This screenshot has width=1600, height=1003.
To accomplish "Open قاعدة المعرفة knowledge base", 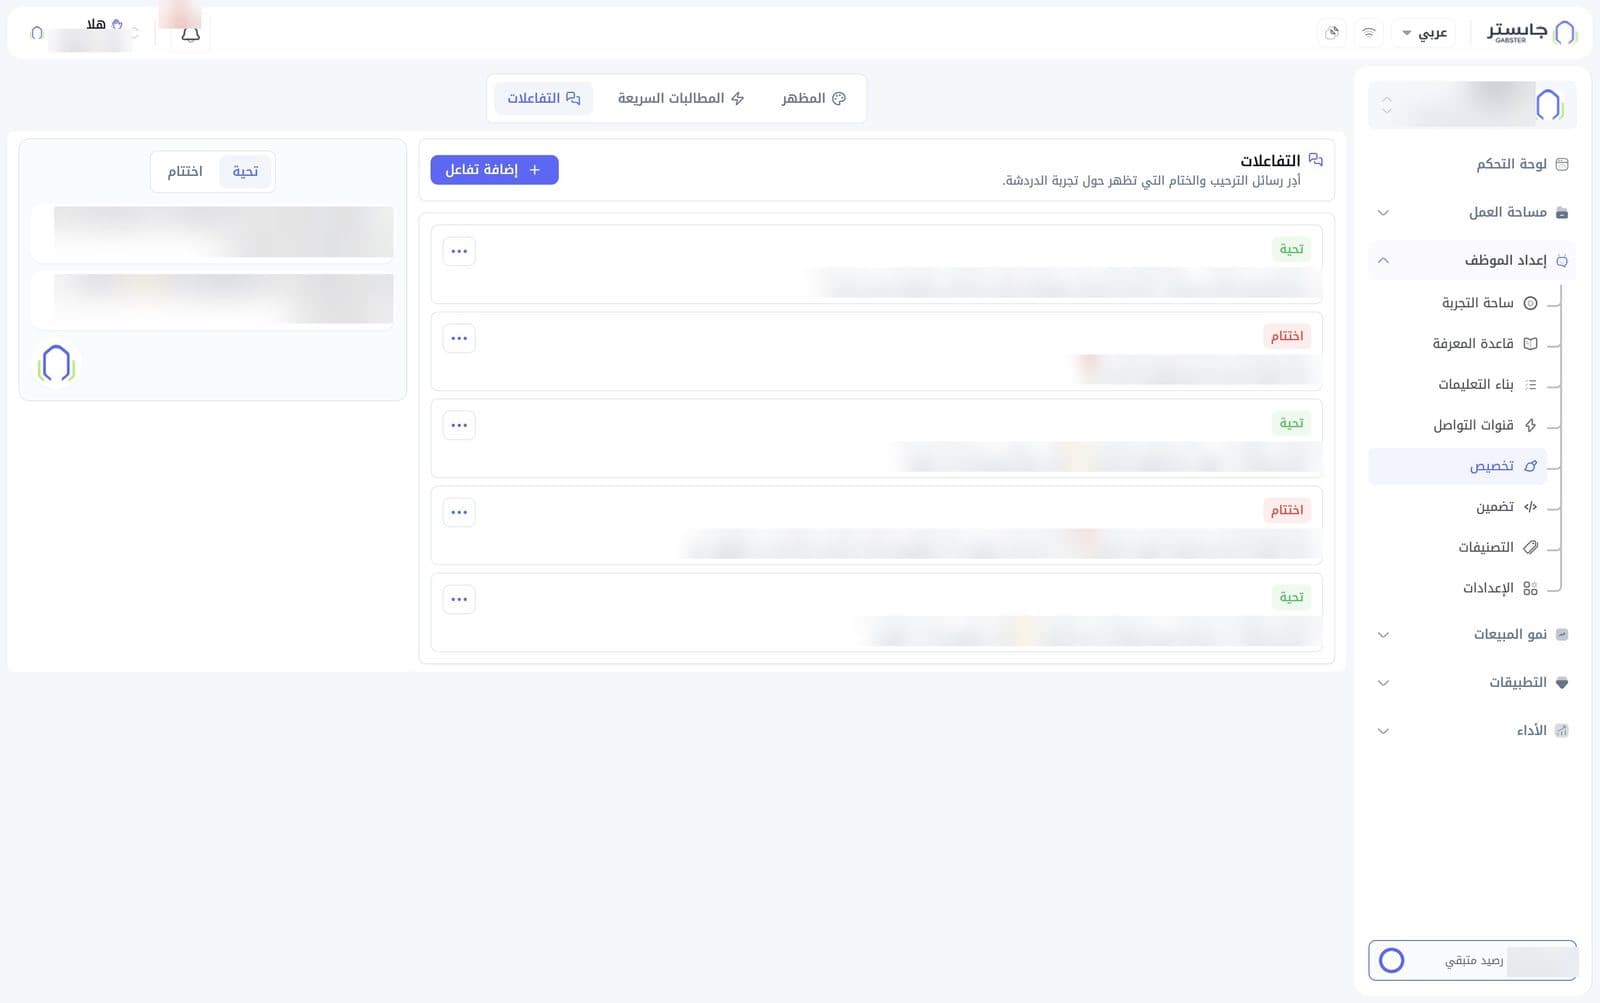I will click(1457, 344).
